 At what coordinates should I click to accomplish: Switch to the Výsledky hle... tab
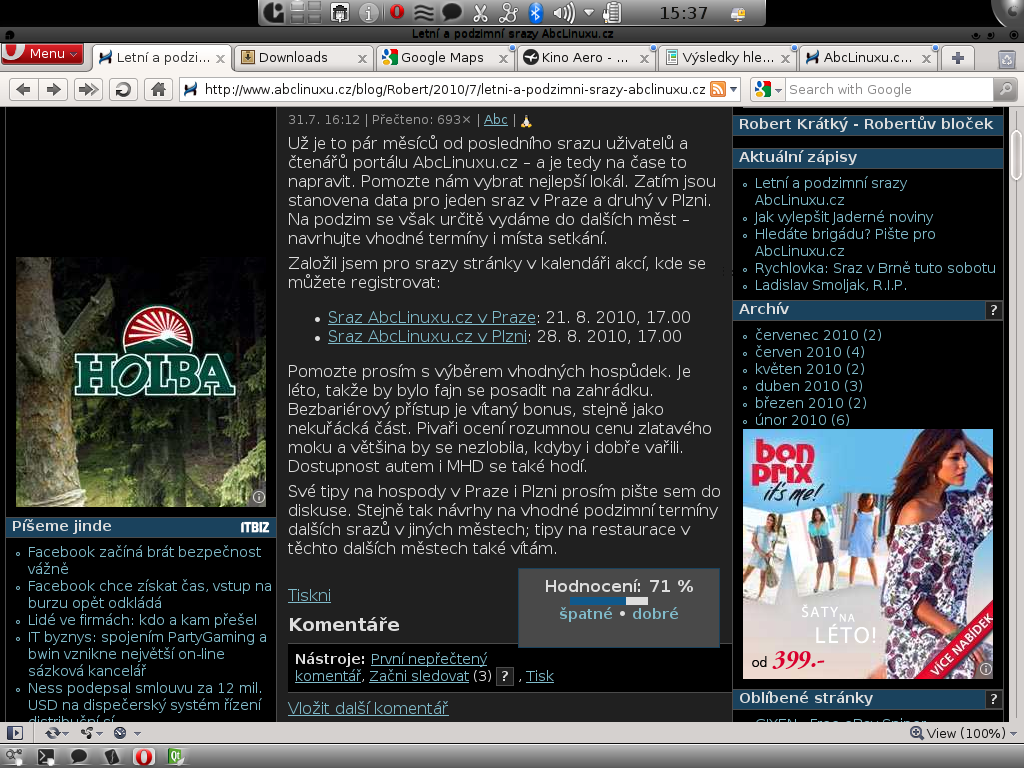coord(728,57)
